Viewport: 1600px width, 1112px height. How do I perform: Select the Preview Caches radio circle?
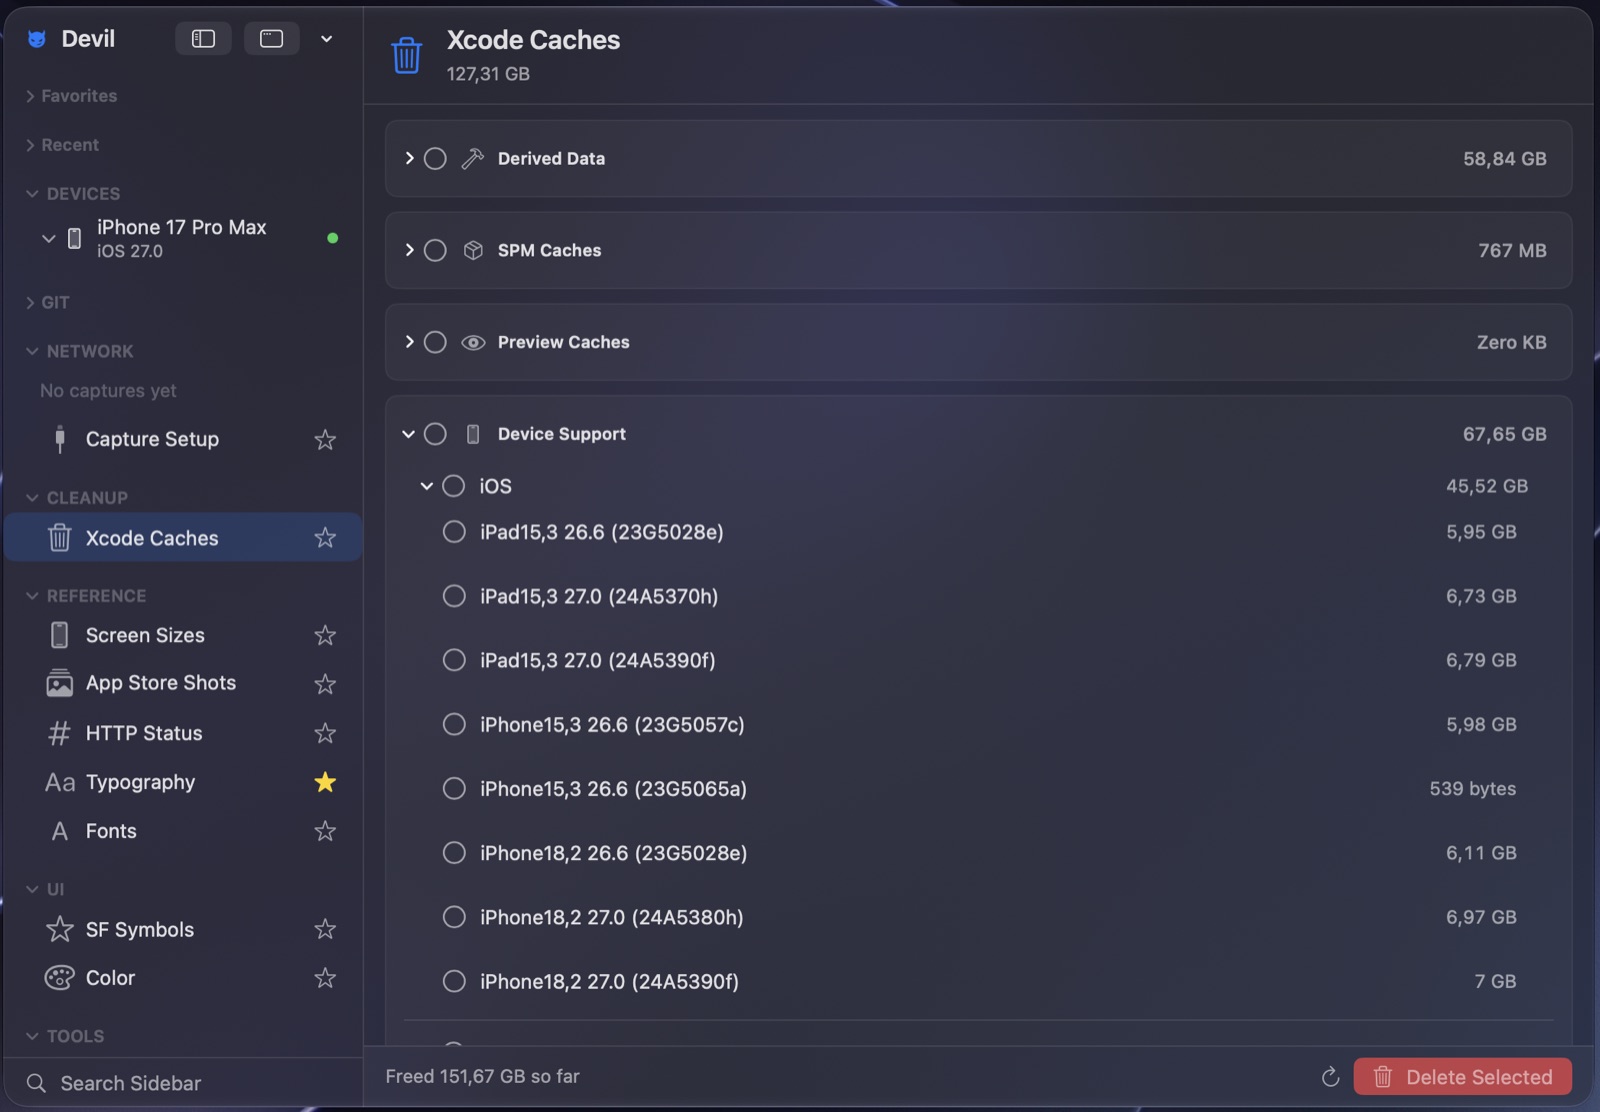tap(435, 342)
